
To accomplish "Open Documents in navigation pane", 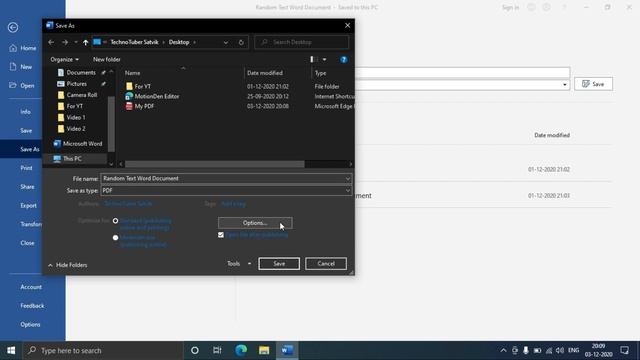I will click(x=81, y=73).
